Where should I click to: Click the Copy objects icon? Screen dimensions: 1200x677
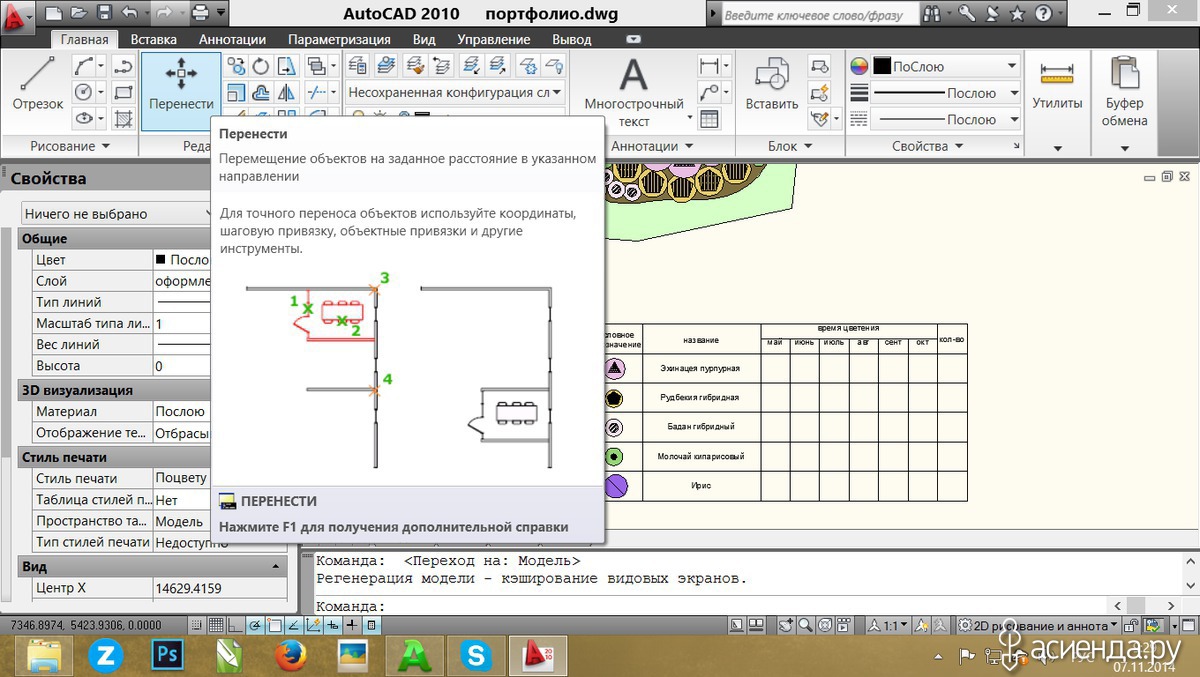coord(236,67)
